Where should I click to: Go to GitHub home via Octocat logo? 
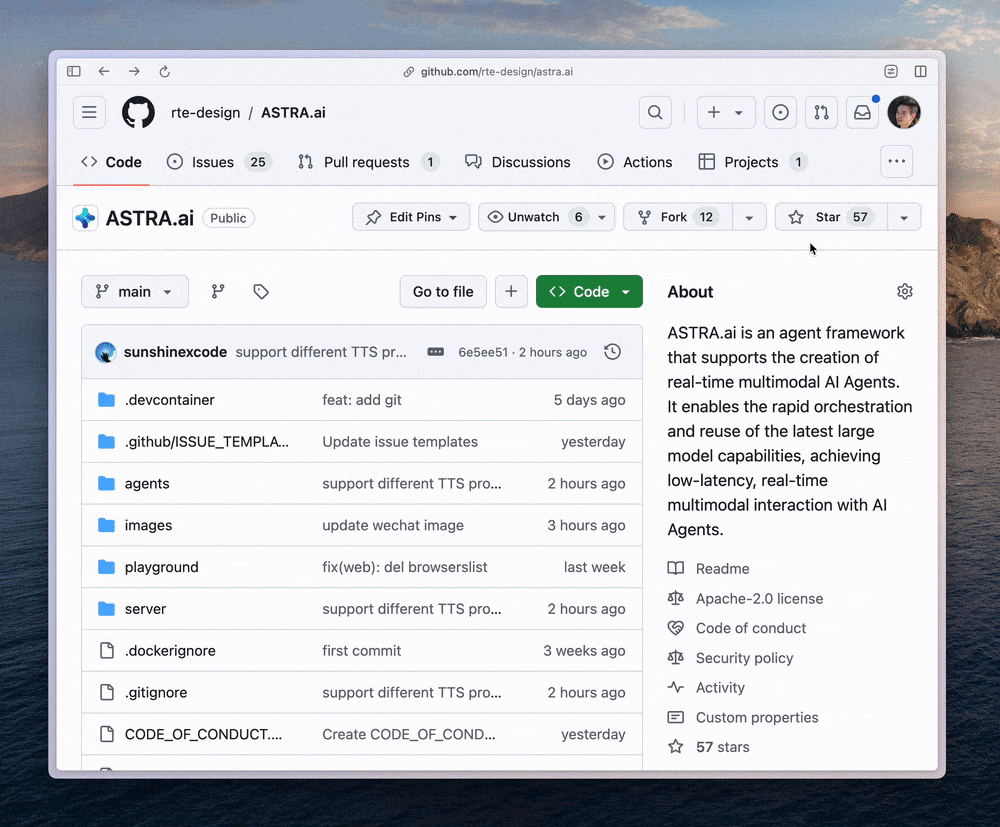[138, 112]
